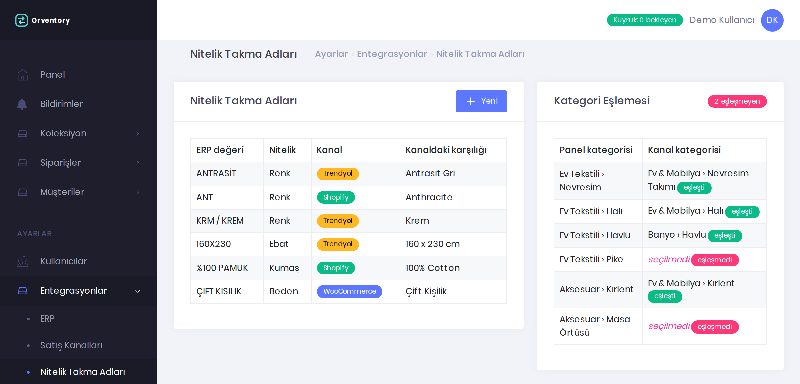The height and width of the screenshot is (384, 800).
Task: Click the Nitelik Takma Adları breadcrumb
Action: (480, 54)
